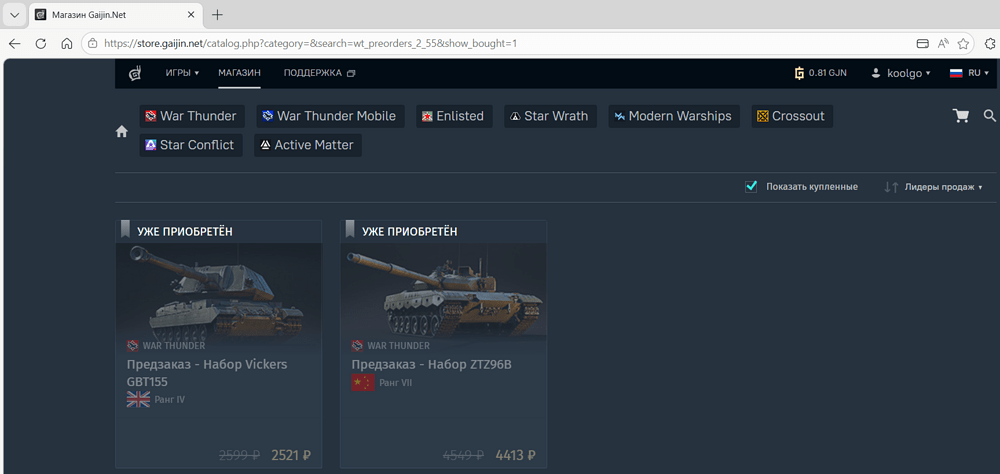Open the RU language selector
1000x474 pixels.
969,73
